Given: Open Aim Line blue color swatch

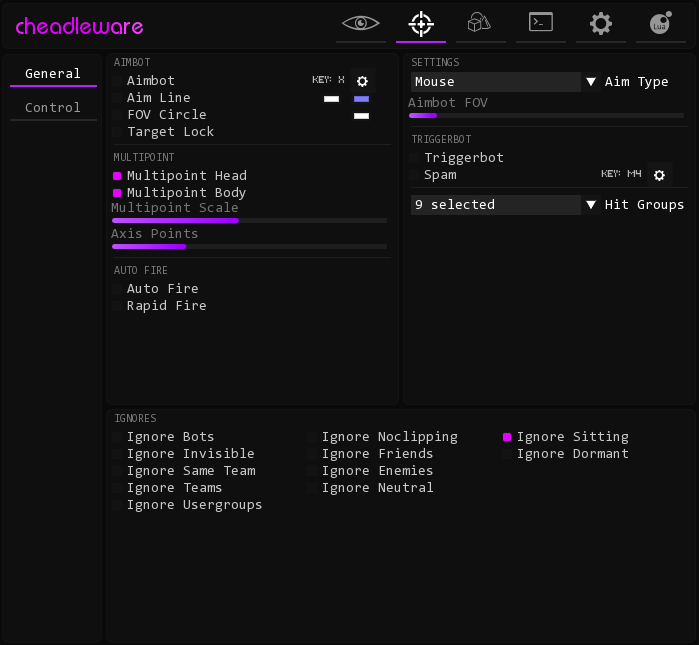Looking at the screenshot, I should click(362, 99).
